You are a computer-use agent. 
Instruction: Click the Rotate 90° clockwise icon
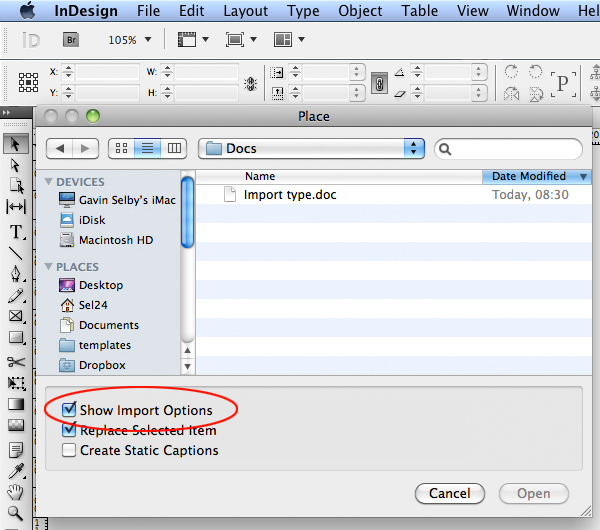[x=511, y=71]
